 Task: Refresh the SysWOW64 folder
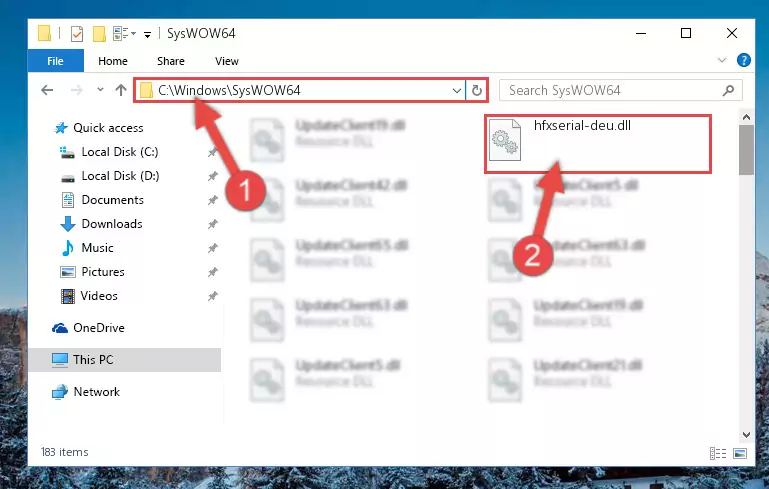coord(476,91)
